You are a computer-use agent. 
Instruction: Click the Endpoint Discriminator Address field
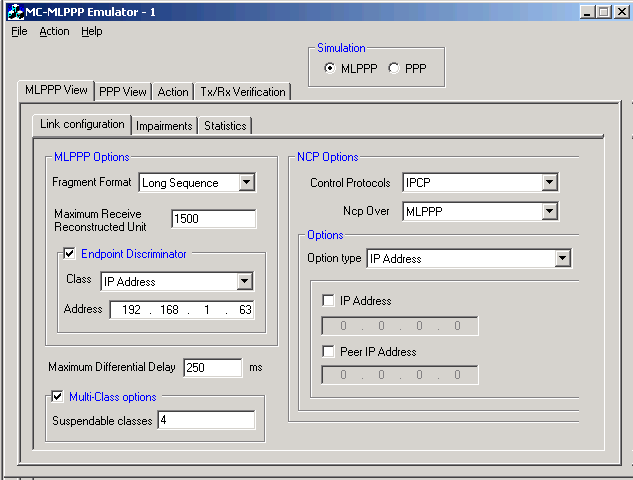coord(182,310)
